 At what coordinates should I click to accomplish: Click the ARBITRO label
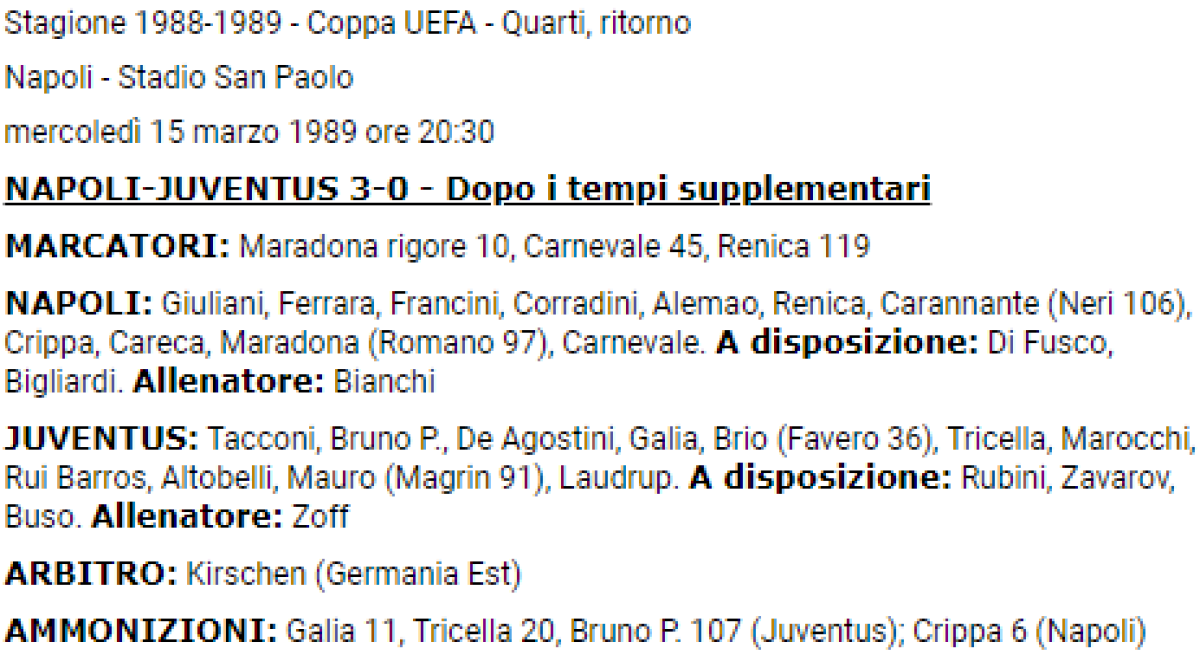click(x=90, y=575)
